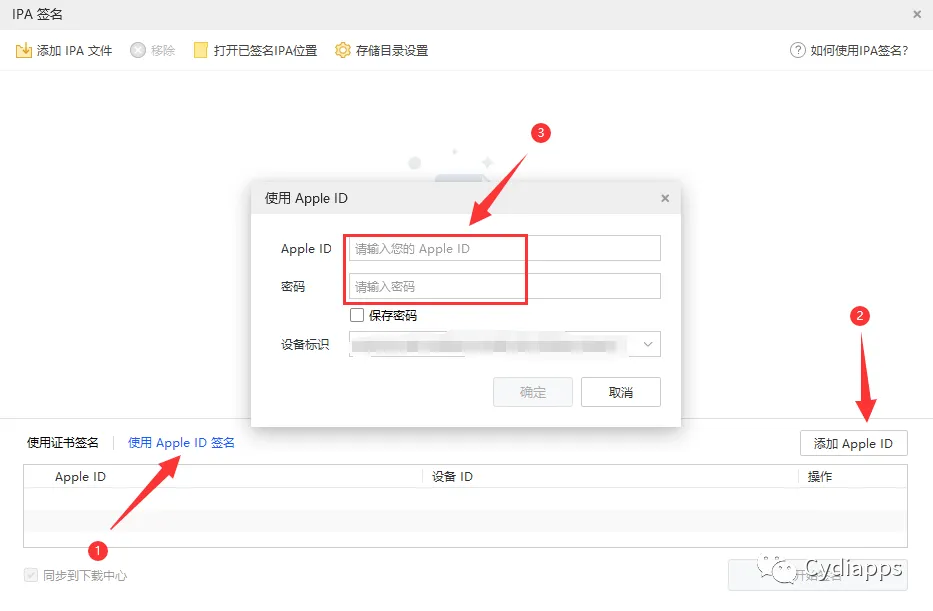Focus the Apple ID input field

(x=505, y=248)
